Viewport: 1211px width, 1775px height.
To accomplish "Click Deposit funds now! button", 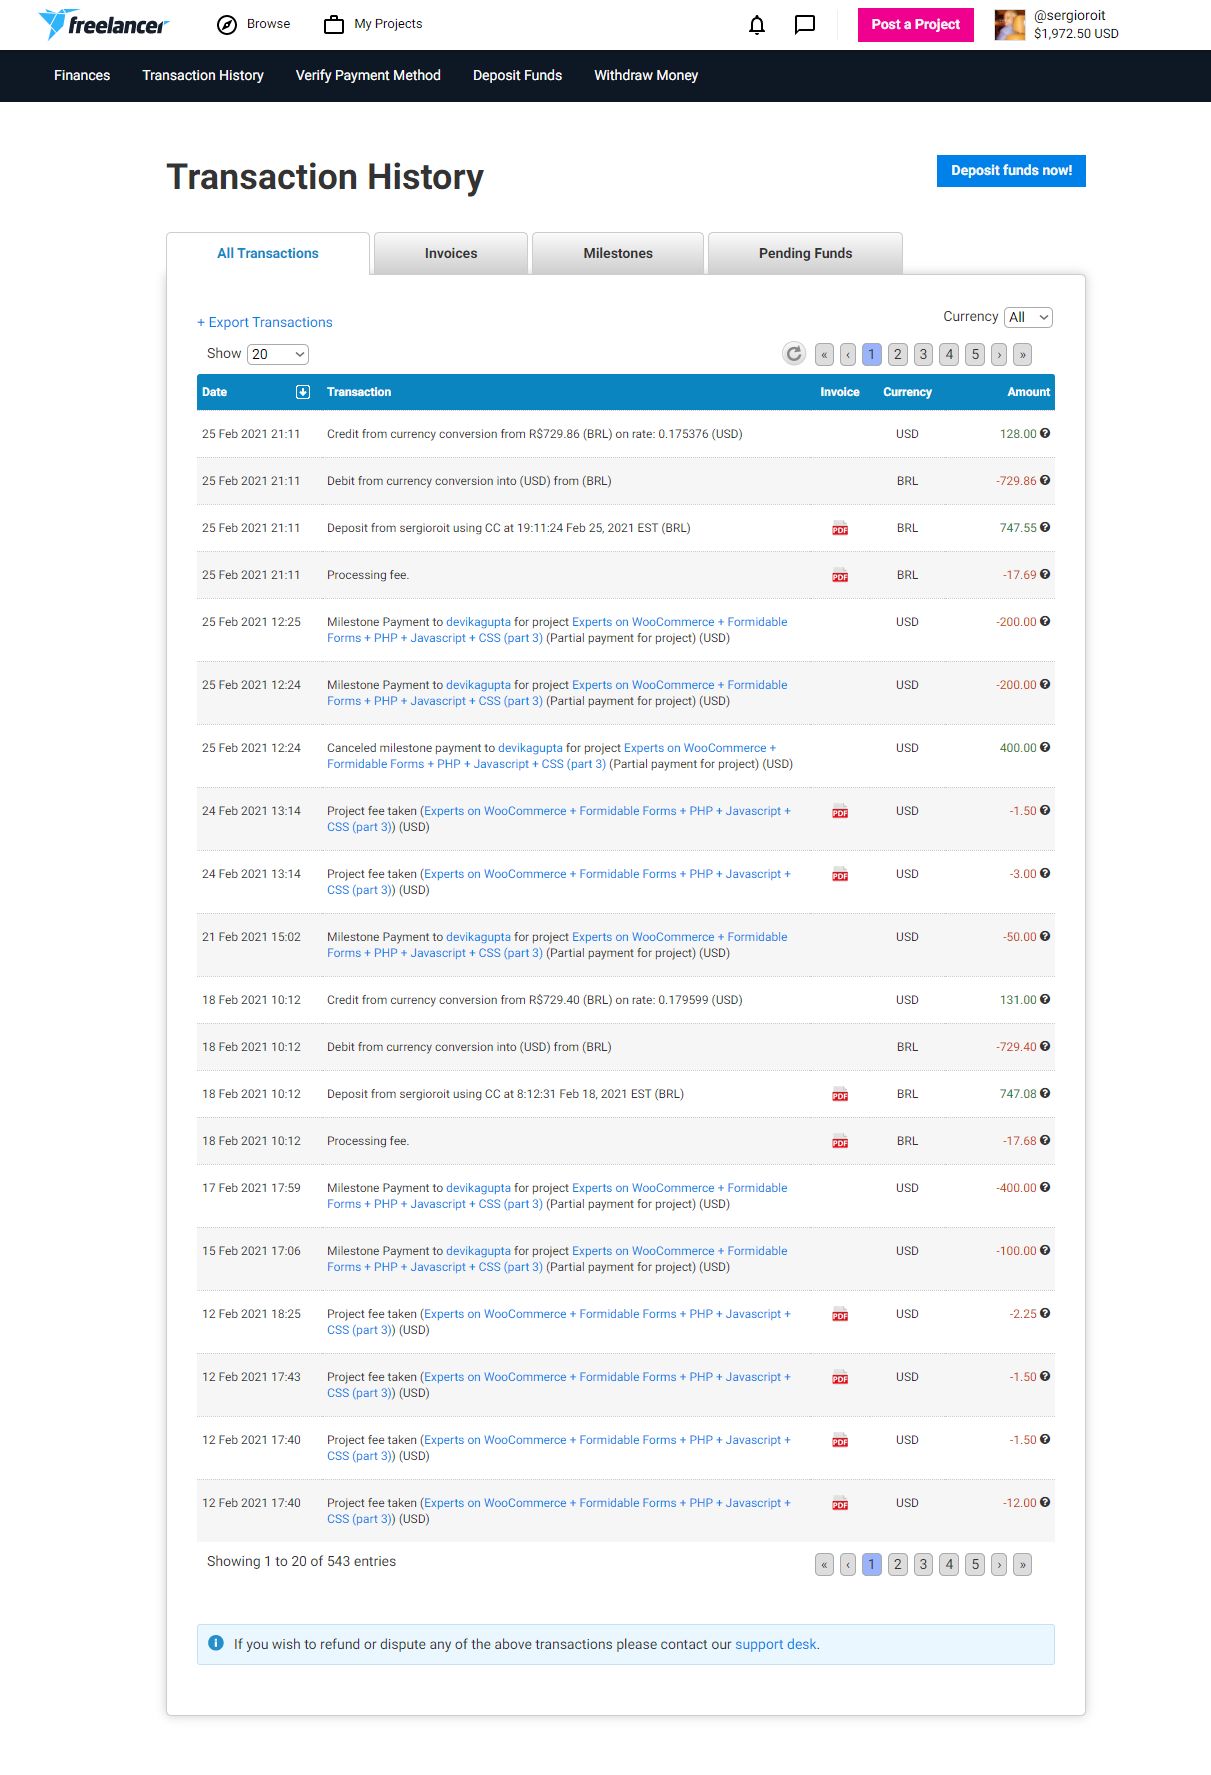I will click(1011, 171).
